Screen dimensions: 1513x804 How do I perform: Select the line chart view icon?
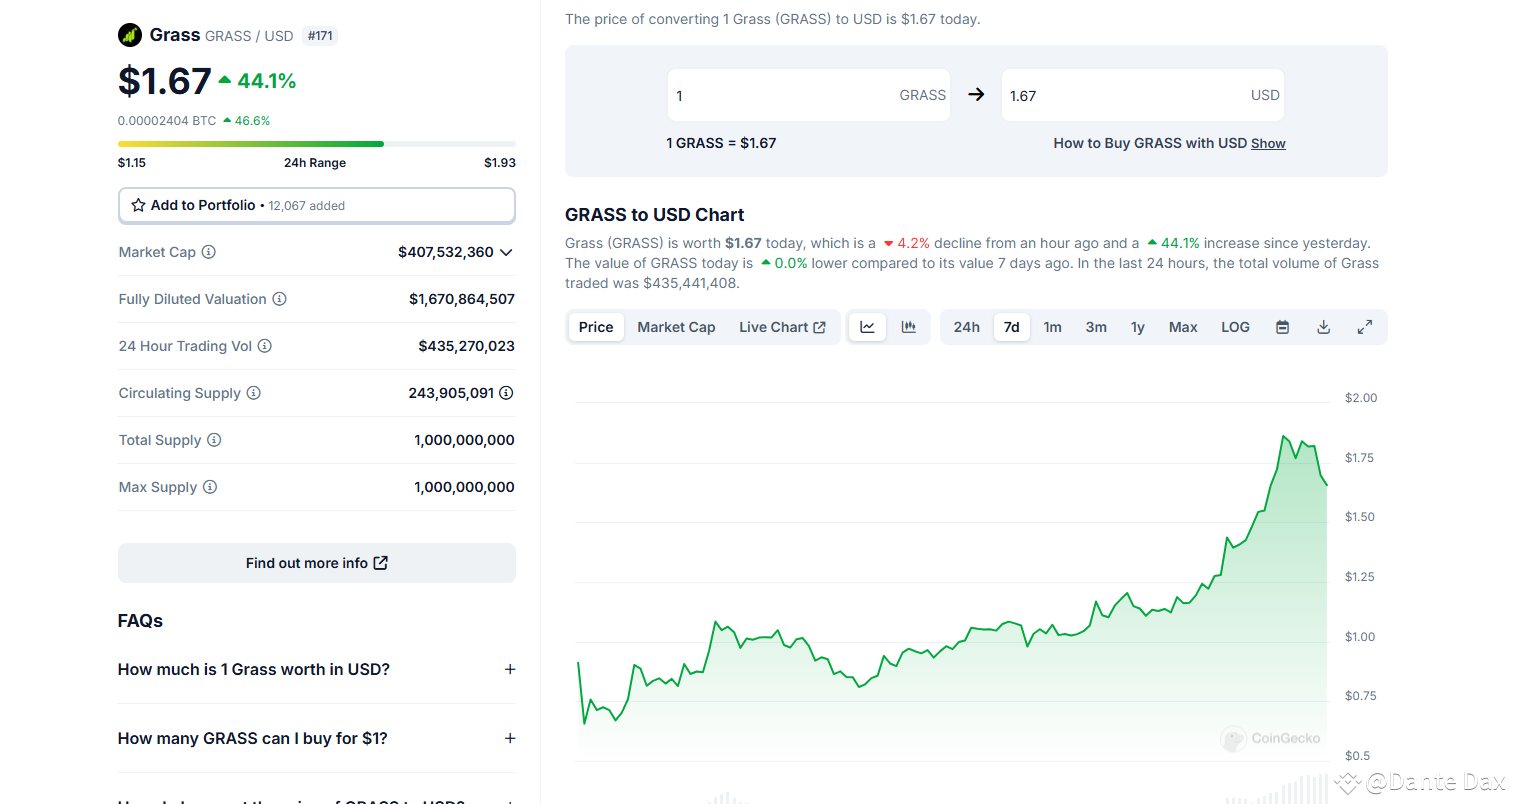pos(866,326)
